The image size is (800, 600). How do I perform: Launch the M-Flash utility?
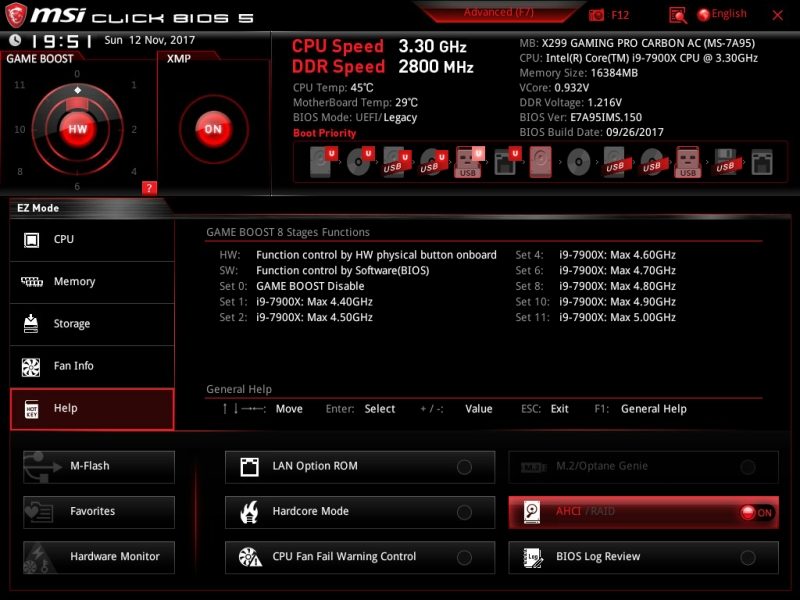click(99, 467)
